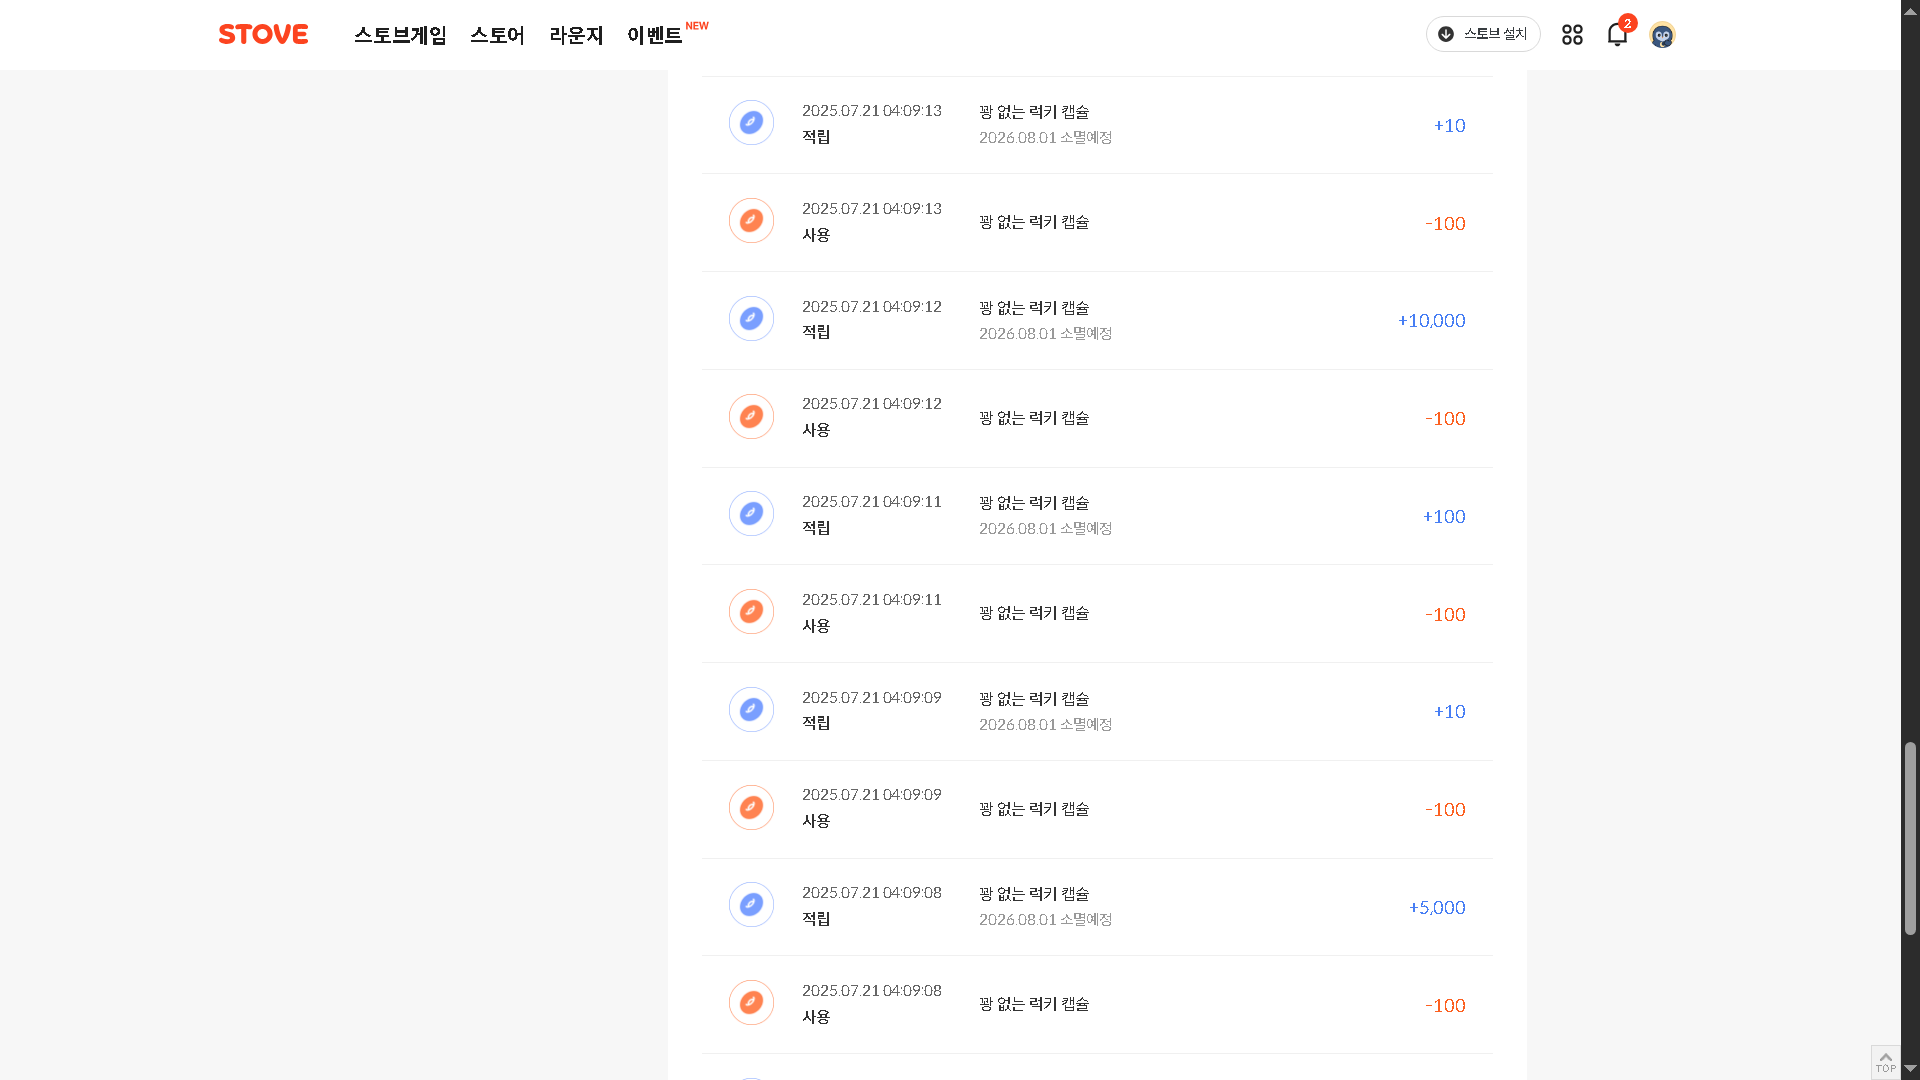This screenshot has width=1920, height=1080.
Task: Click 사용 label in the 04:09:09 row
Action: coord(816,821)
